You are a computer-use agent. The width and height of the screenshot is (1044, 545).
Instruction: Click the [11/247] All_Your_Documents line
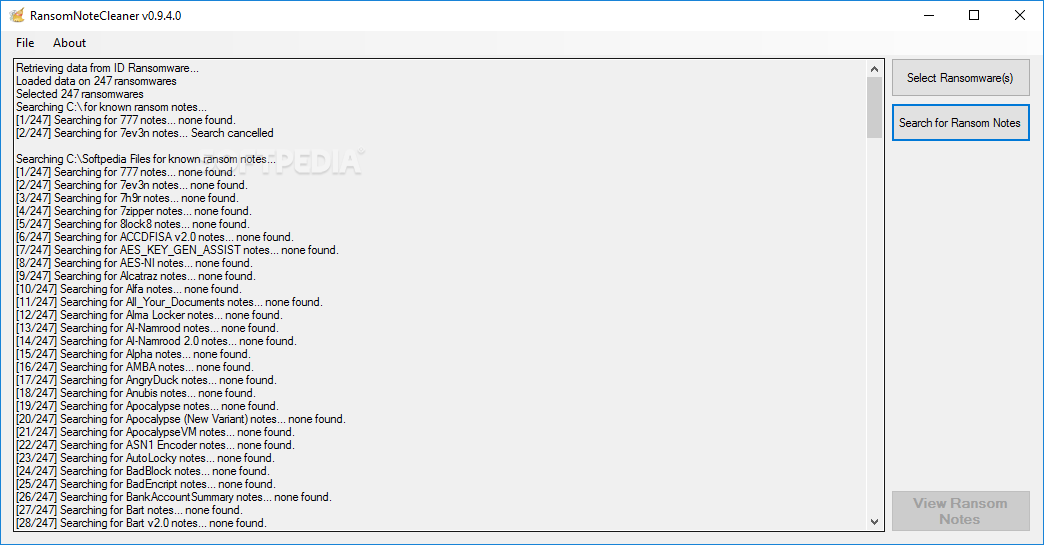[169, 302]
